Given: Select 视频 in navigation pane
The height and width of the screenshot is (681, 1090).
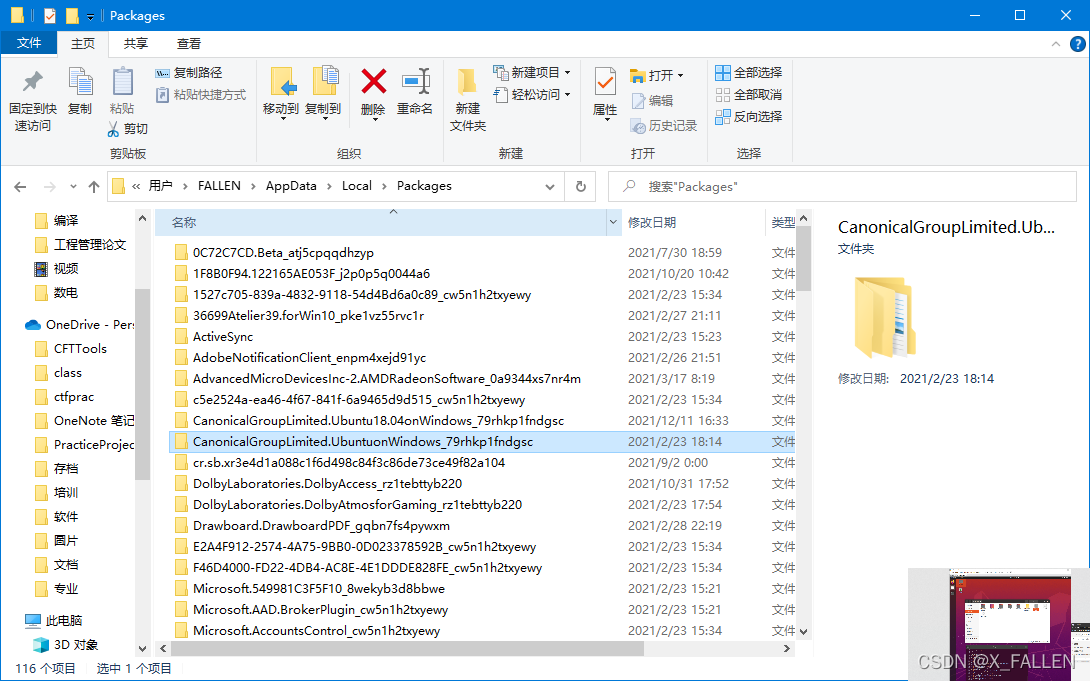Looking at the screenshot, I should [56, 268].
